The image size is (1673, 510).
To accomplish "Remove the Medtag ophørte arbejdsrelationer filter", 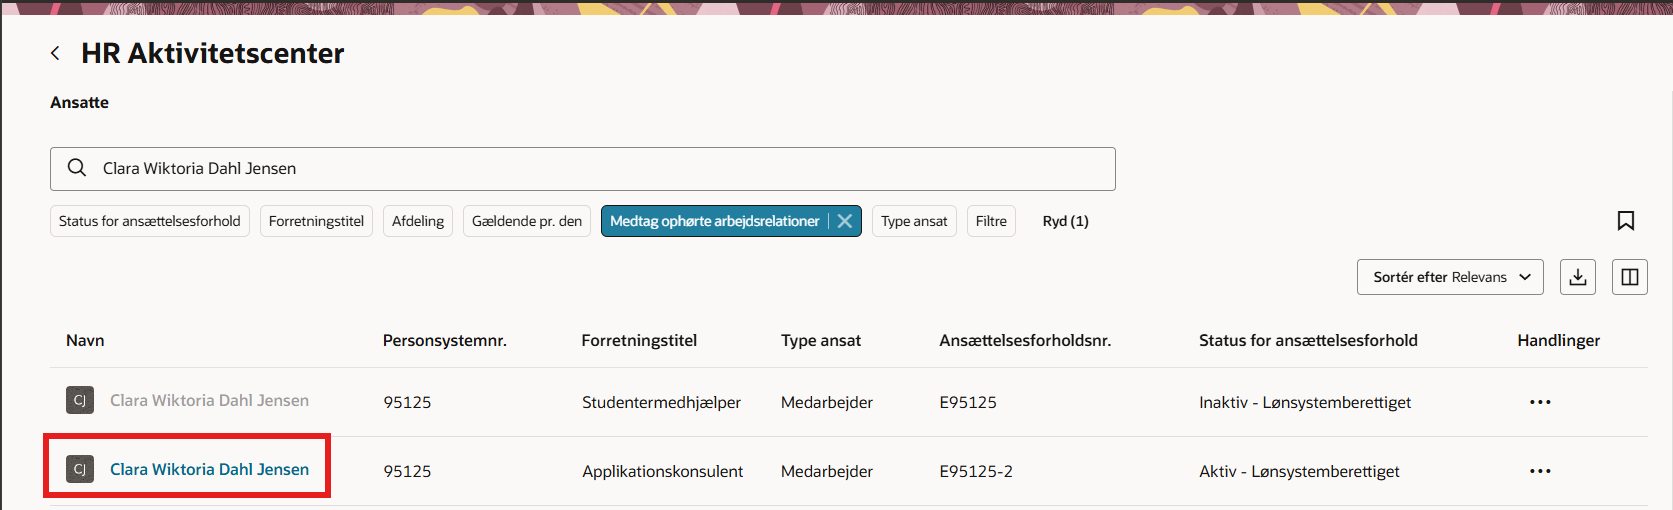I will coord(845,221).
